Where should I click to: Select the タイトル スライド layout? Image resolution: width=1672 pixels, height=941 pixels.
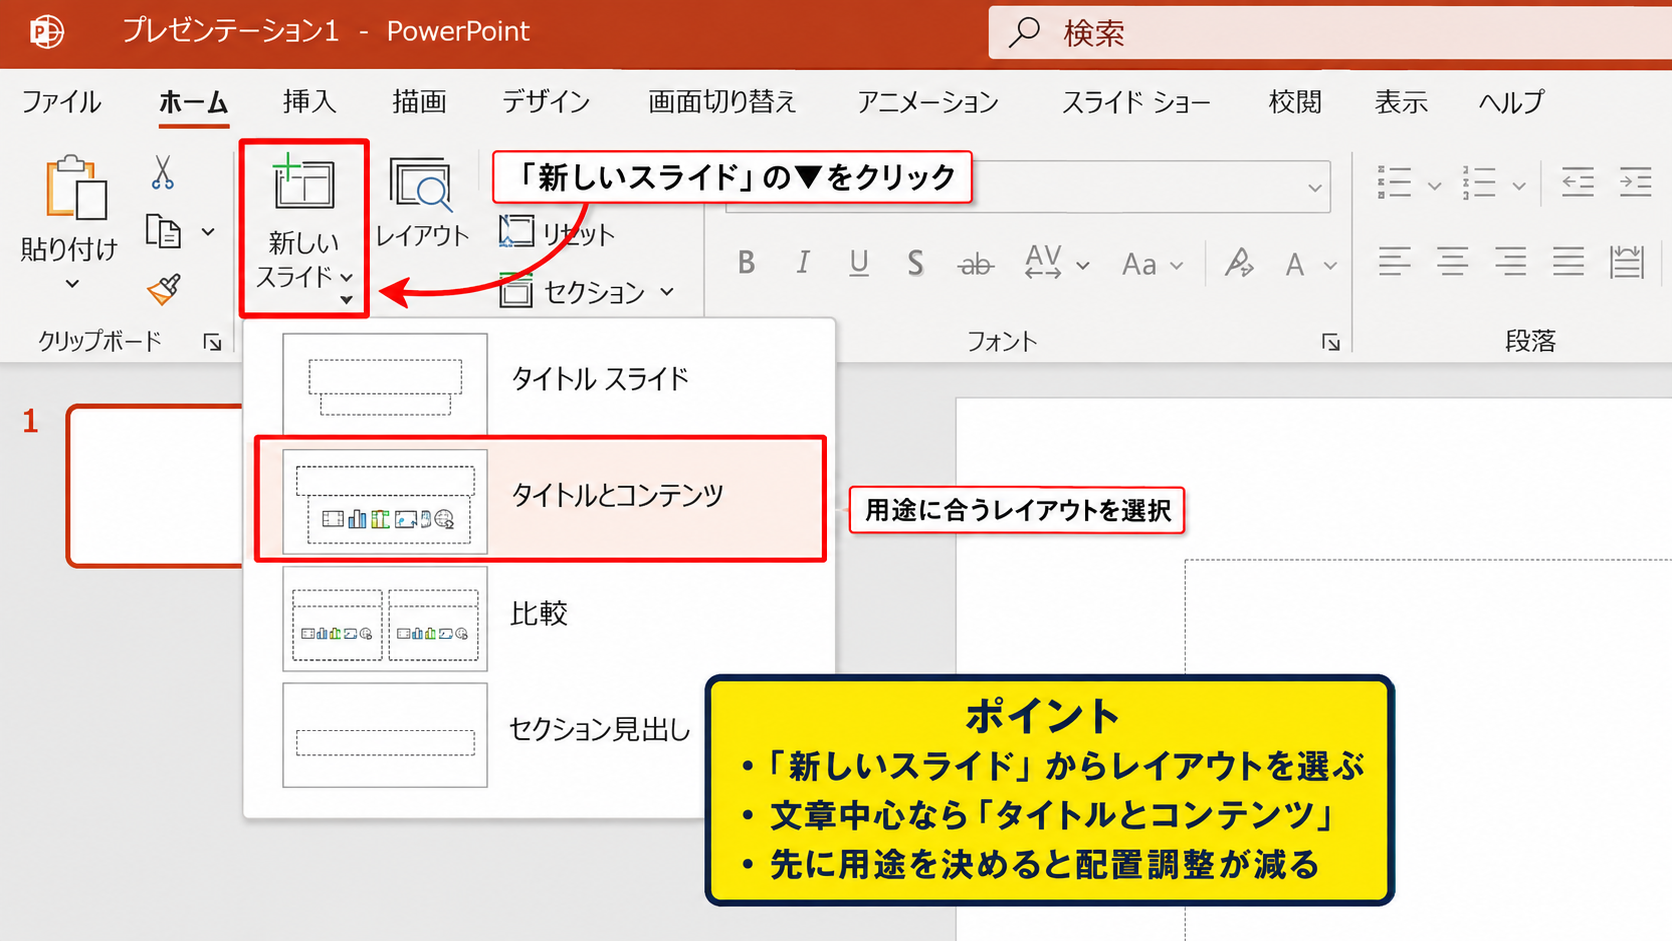pyautogui.click(x=540, y=380)
